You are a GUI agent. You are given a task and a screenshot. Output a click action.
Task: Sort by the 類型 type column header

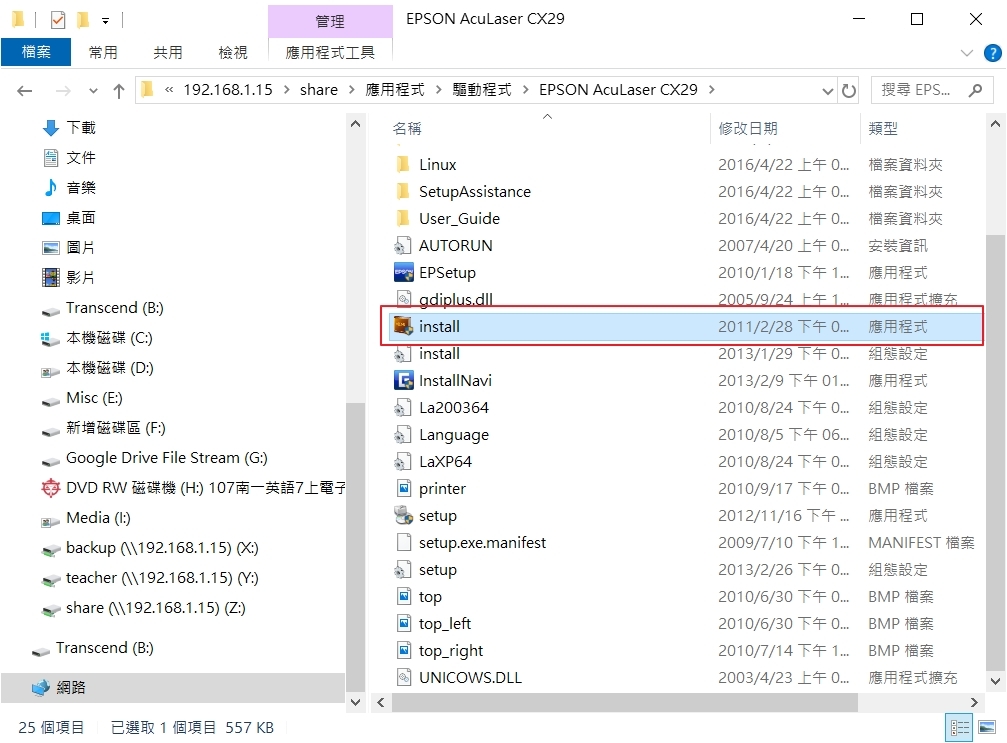tap(922, 128)
